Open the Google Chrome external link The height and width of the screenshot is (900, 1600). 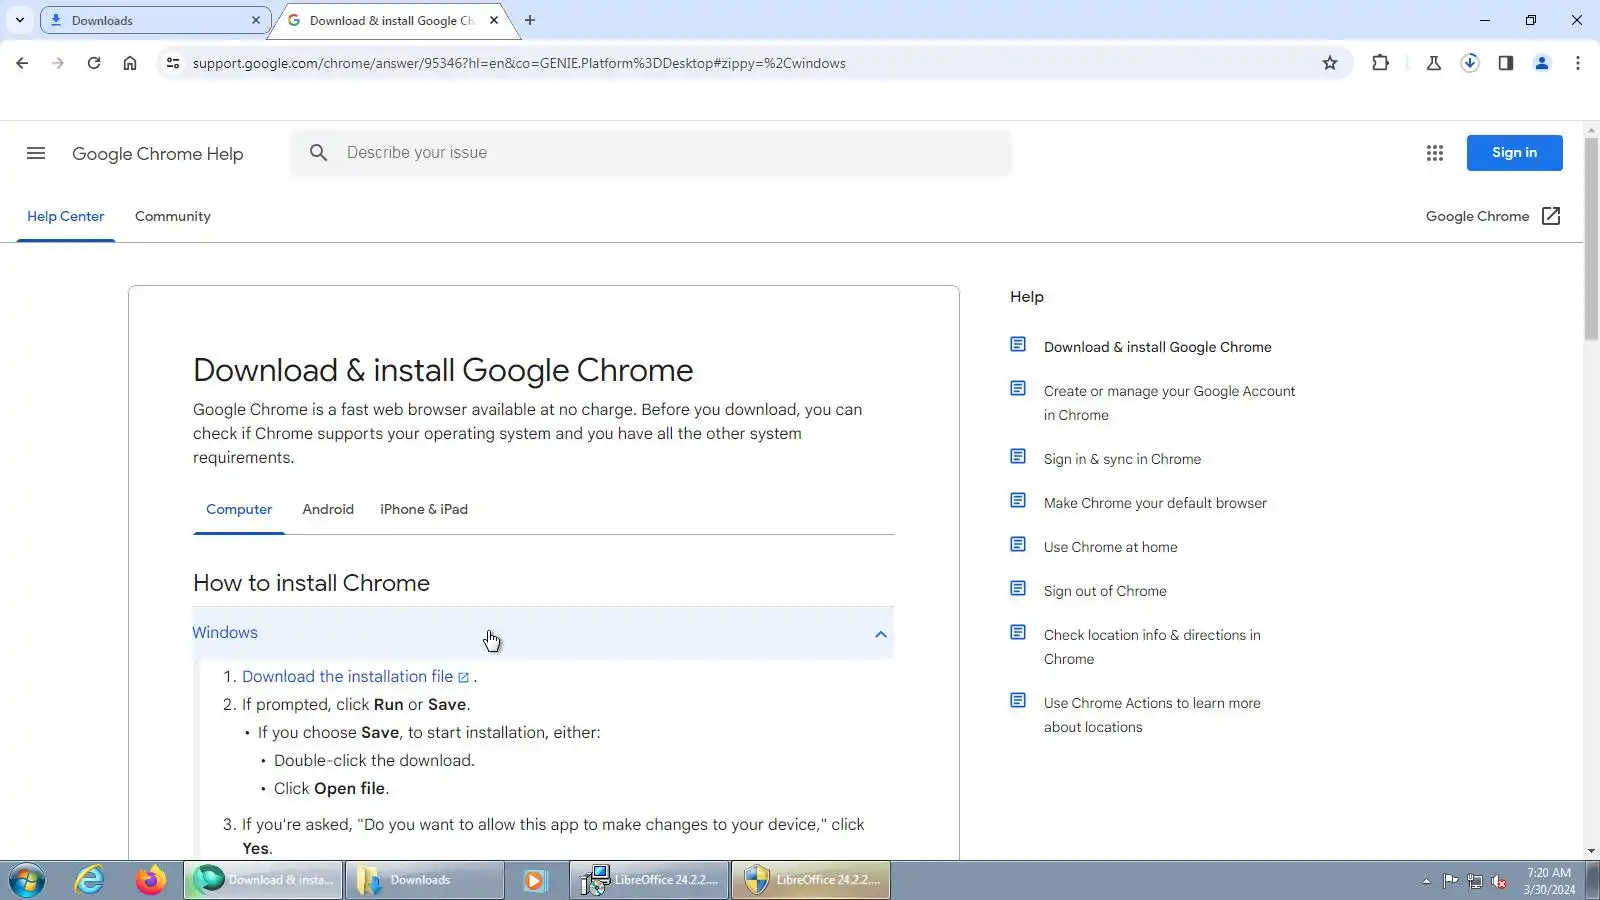click(1493, 216)
